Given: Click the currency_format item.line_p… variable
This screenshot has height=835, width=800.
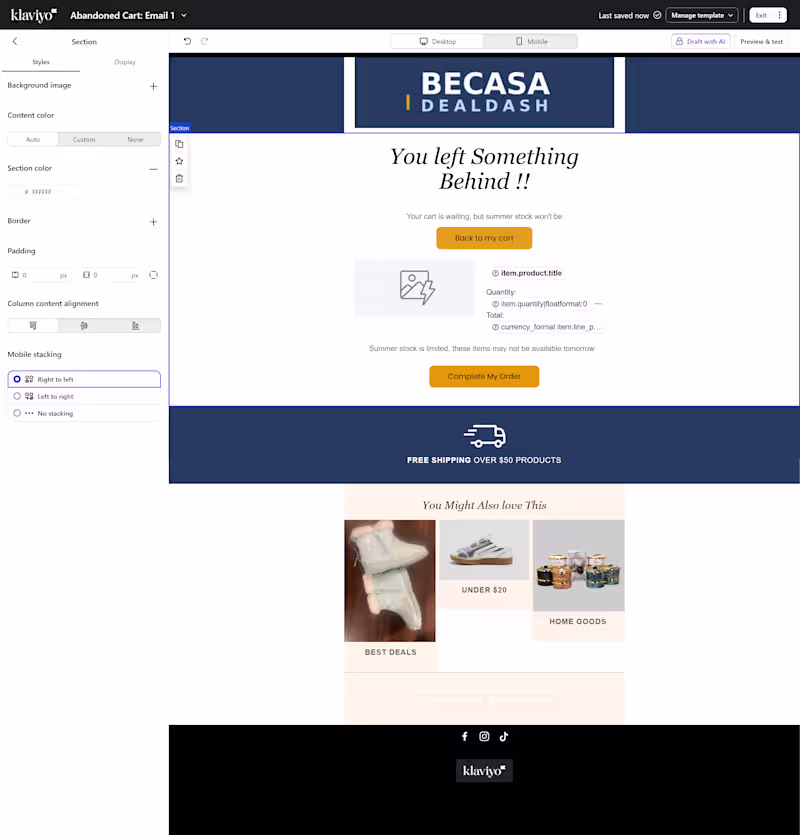Looking at the screenshot, I should 546,327.
